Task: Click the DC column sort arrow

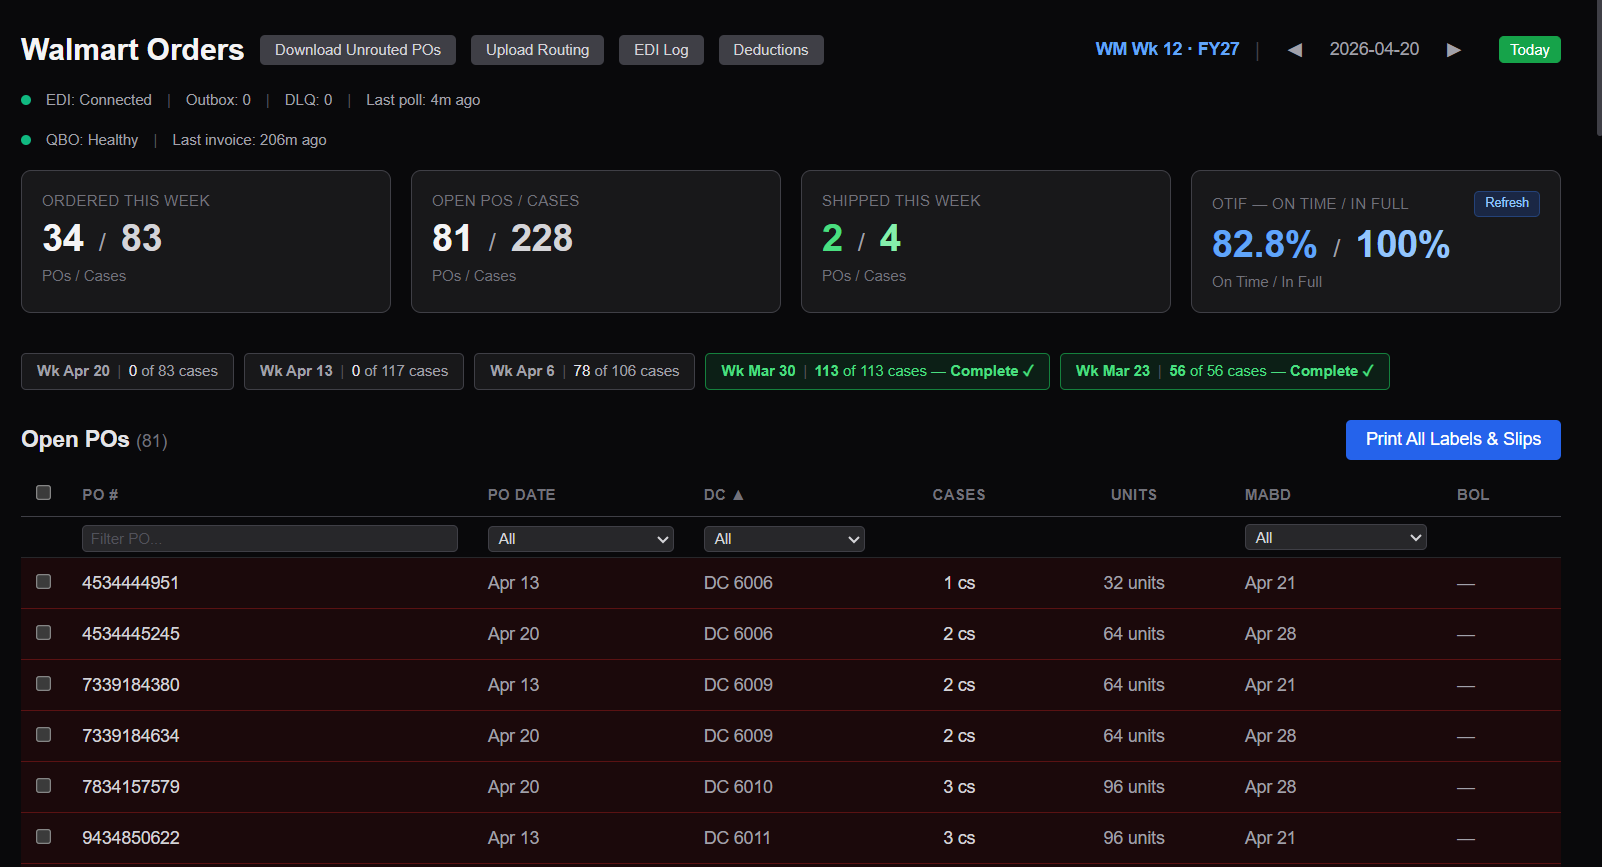Action: 738,495
